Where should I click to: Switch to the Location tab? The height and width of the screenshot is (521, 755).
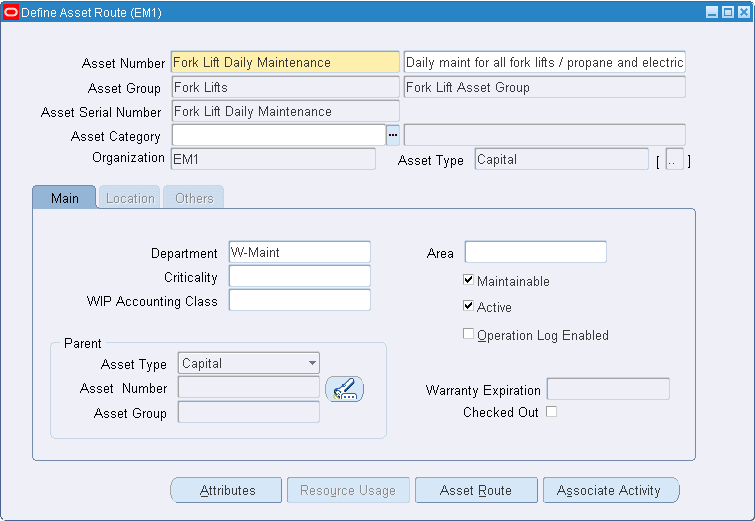click(130, 198)
